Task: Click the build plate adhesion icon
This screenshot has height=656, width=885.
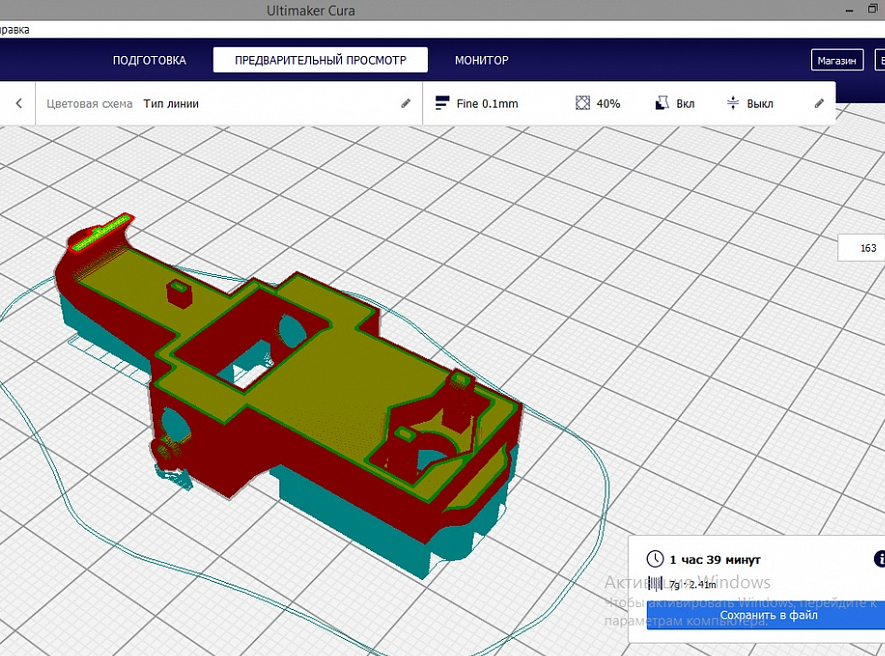Action: (732, 103)
